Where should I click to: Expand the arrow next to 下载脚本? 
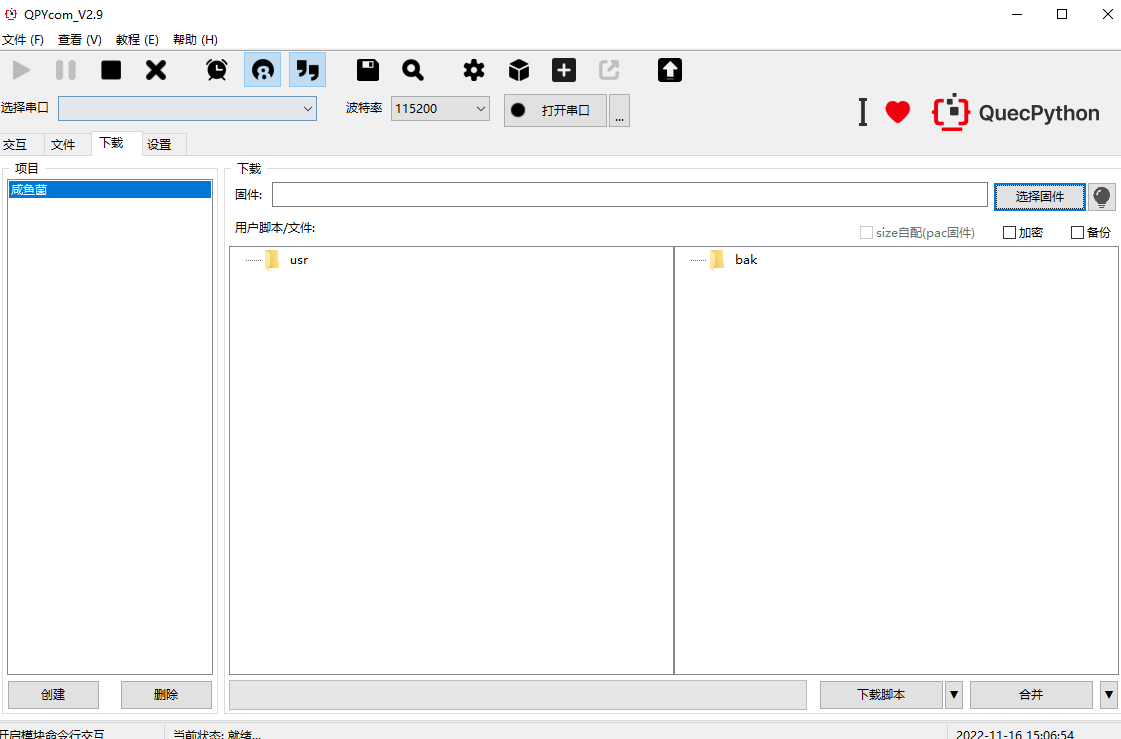pyautogui.click(x=954, y=695)
